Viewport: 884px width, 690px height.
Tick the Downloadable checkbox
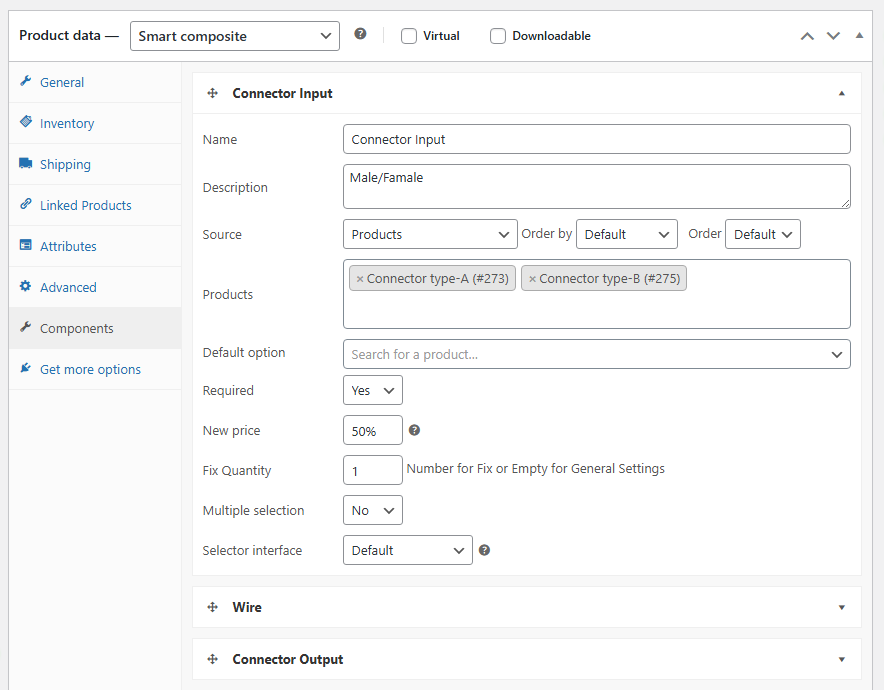click(498, 36)
